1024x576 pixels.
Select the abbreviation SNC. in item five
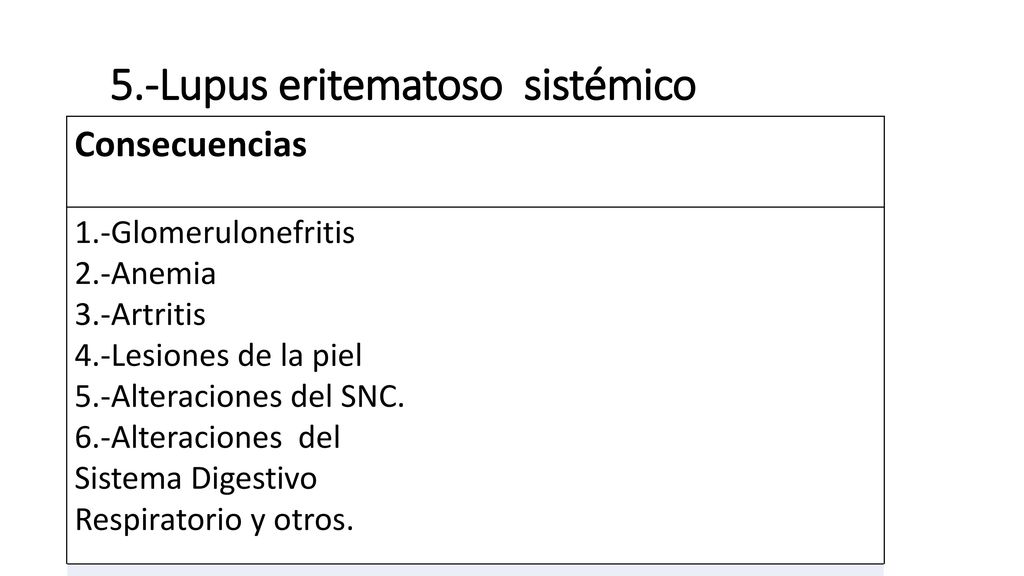[x=373, y=396]
